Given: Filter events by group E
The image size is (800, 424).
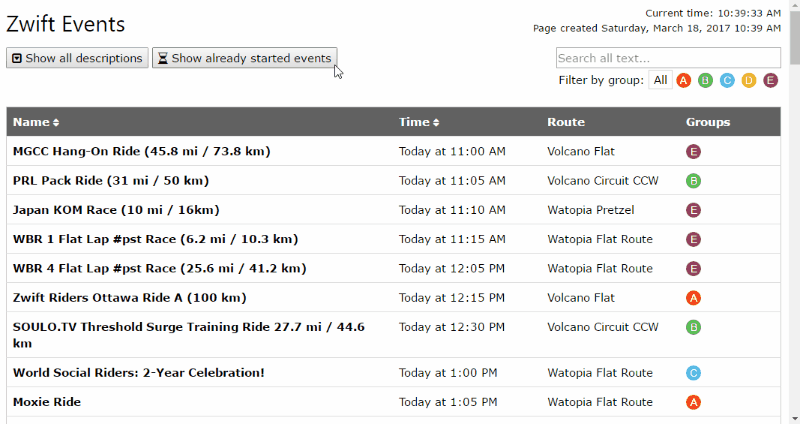Looking at the screenshot, I should [770, 80].
